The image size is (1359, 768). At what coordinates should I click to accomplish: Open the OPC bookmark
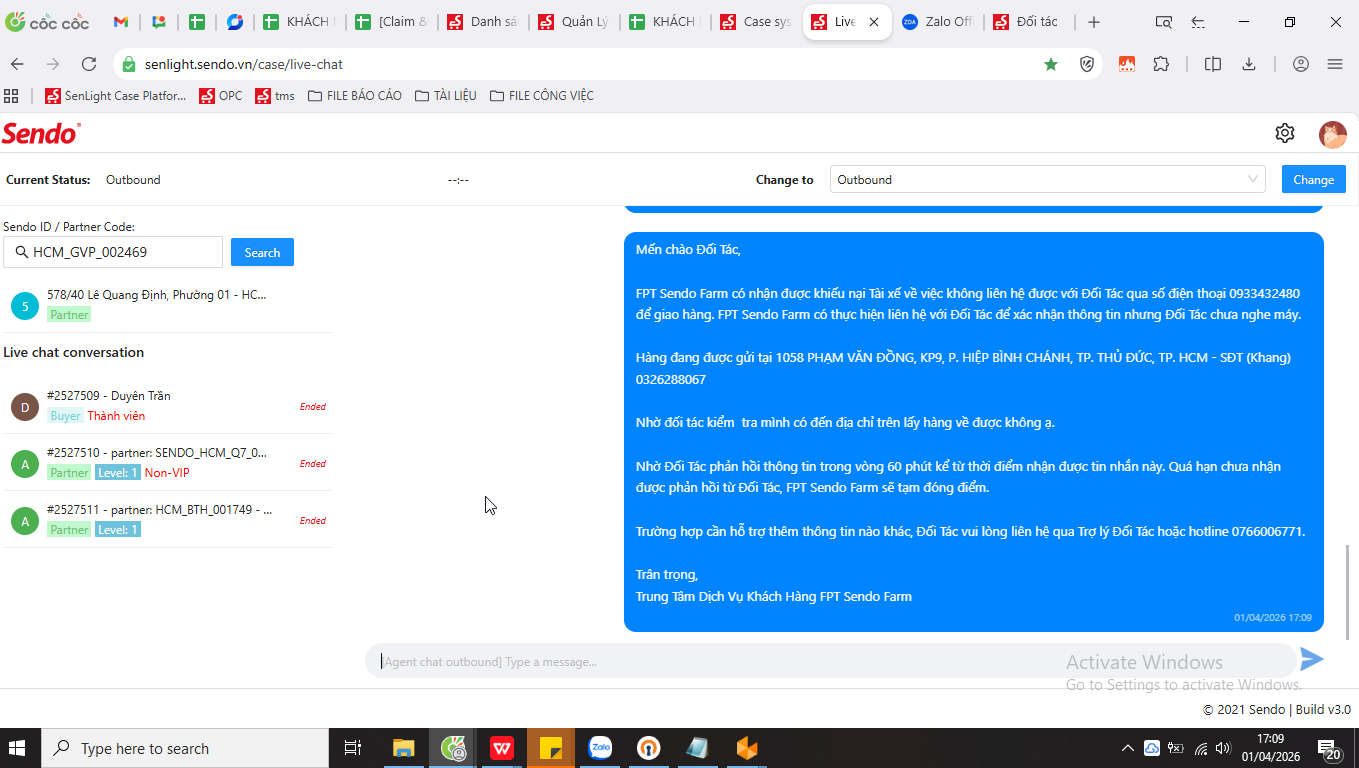(x=221, y=96)
